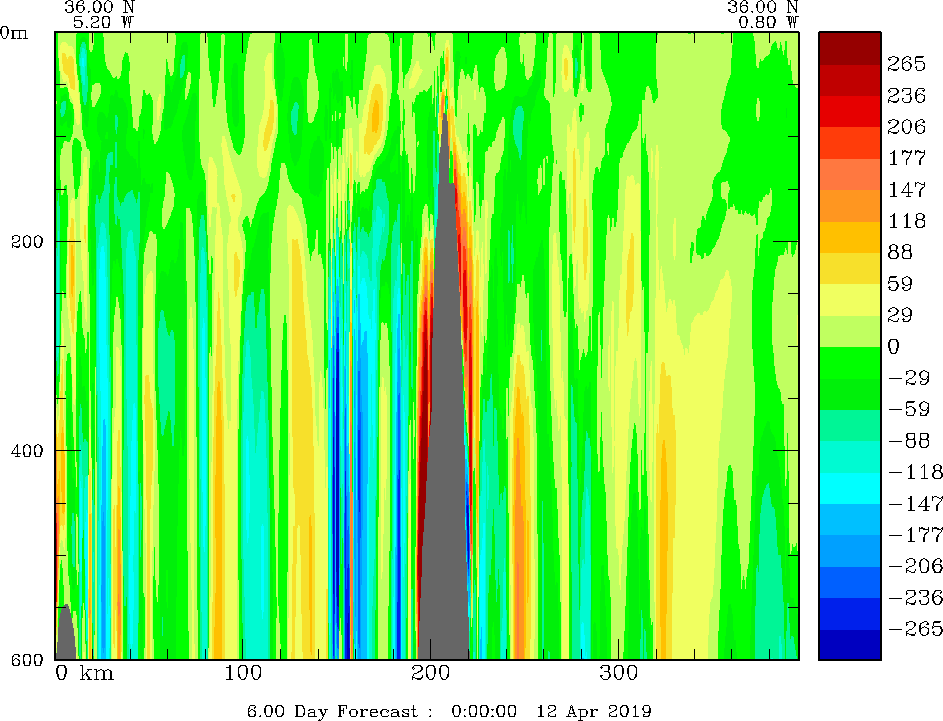Viewport: 943px width, 721px height.
Task: Click the '6.00 Day Forecast' caption
Action: 333,711
